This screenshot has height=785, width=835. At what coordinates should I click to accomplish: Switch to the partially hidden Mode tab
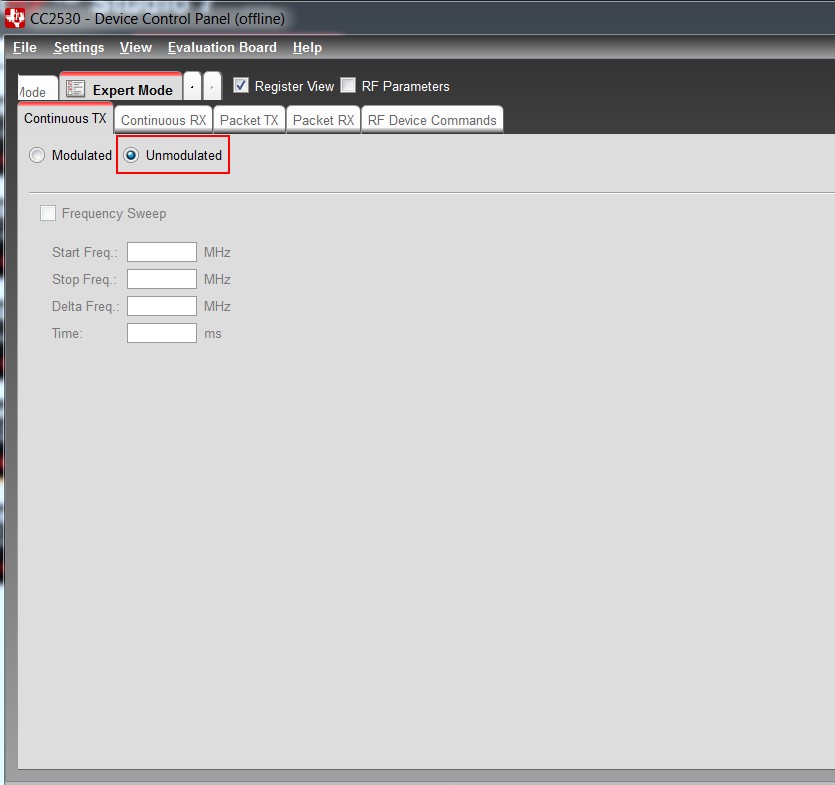(x=37, y=89)
